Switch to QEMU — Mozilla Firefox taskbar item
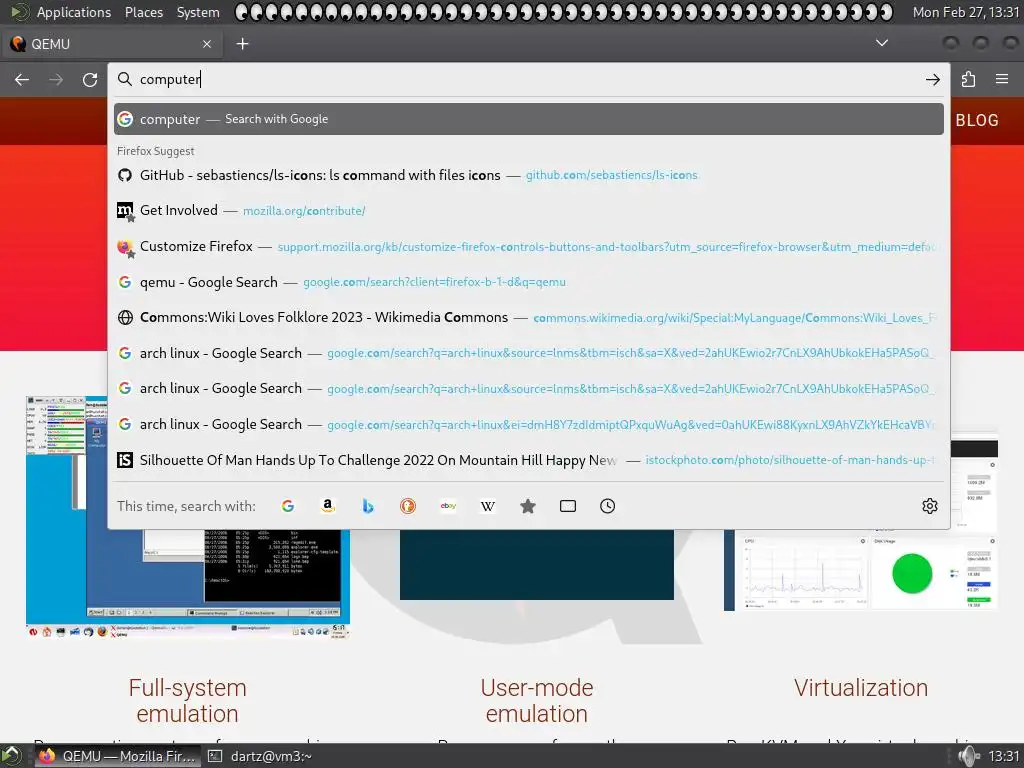This screenshot has height=768, width=1024. [x=116, y=756]
